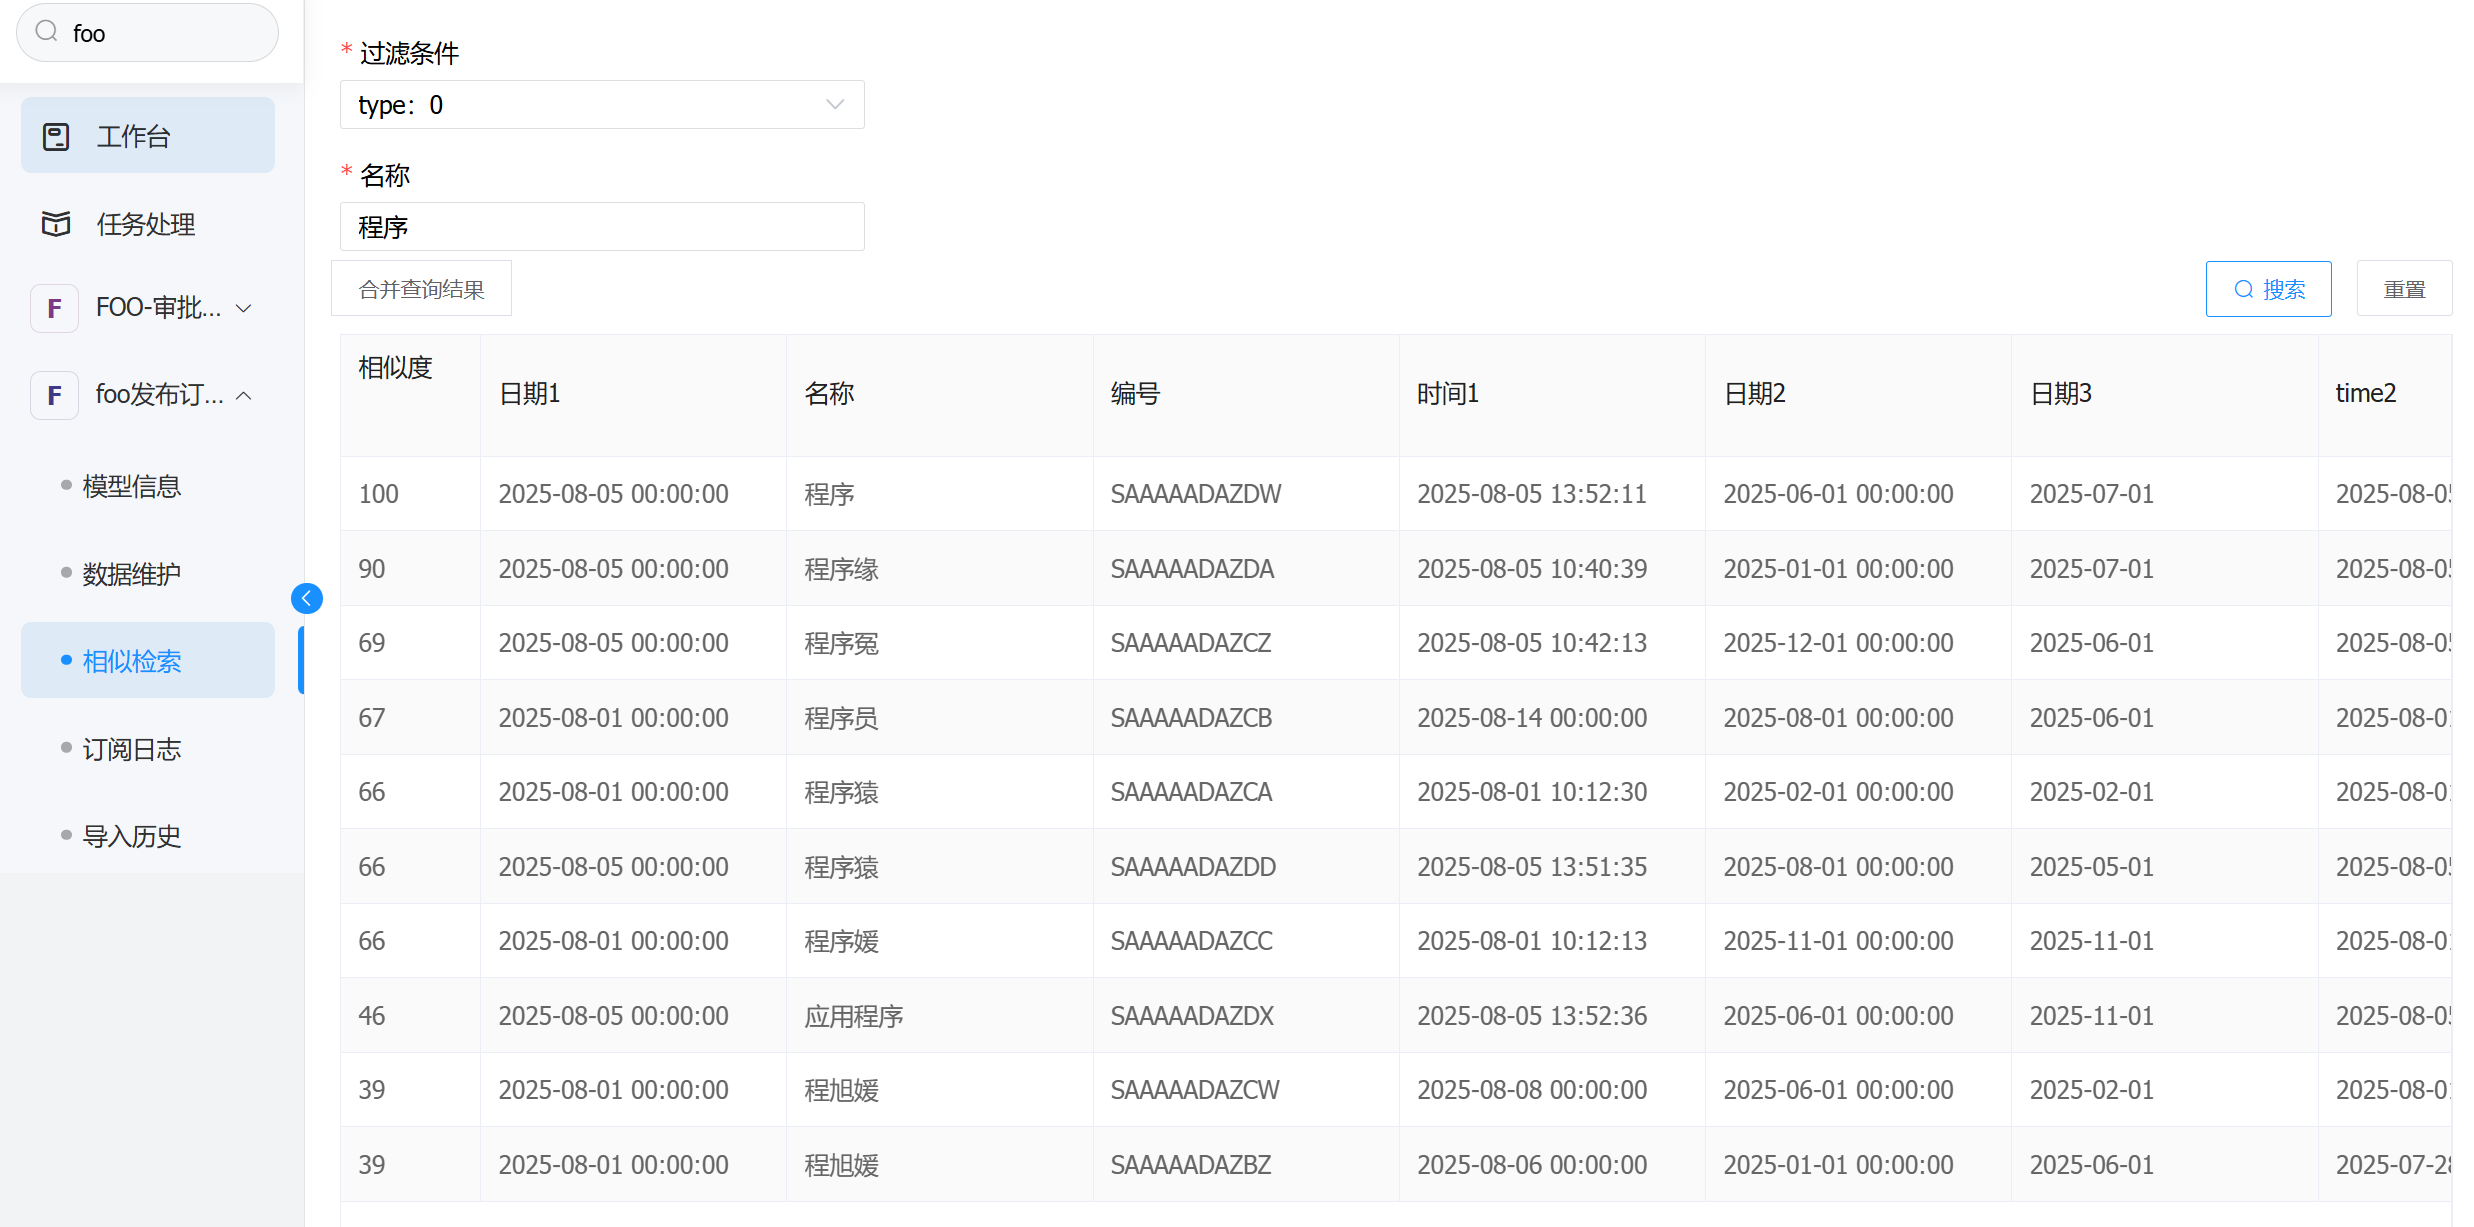2474x1227 pixels.
Task: Collapse the foo发布订 submenu chevron
Action: point(243,396)
